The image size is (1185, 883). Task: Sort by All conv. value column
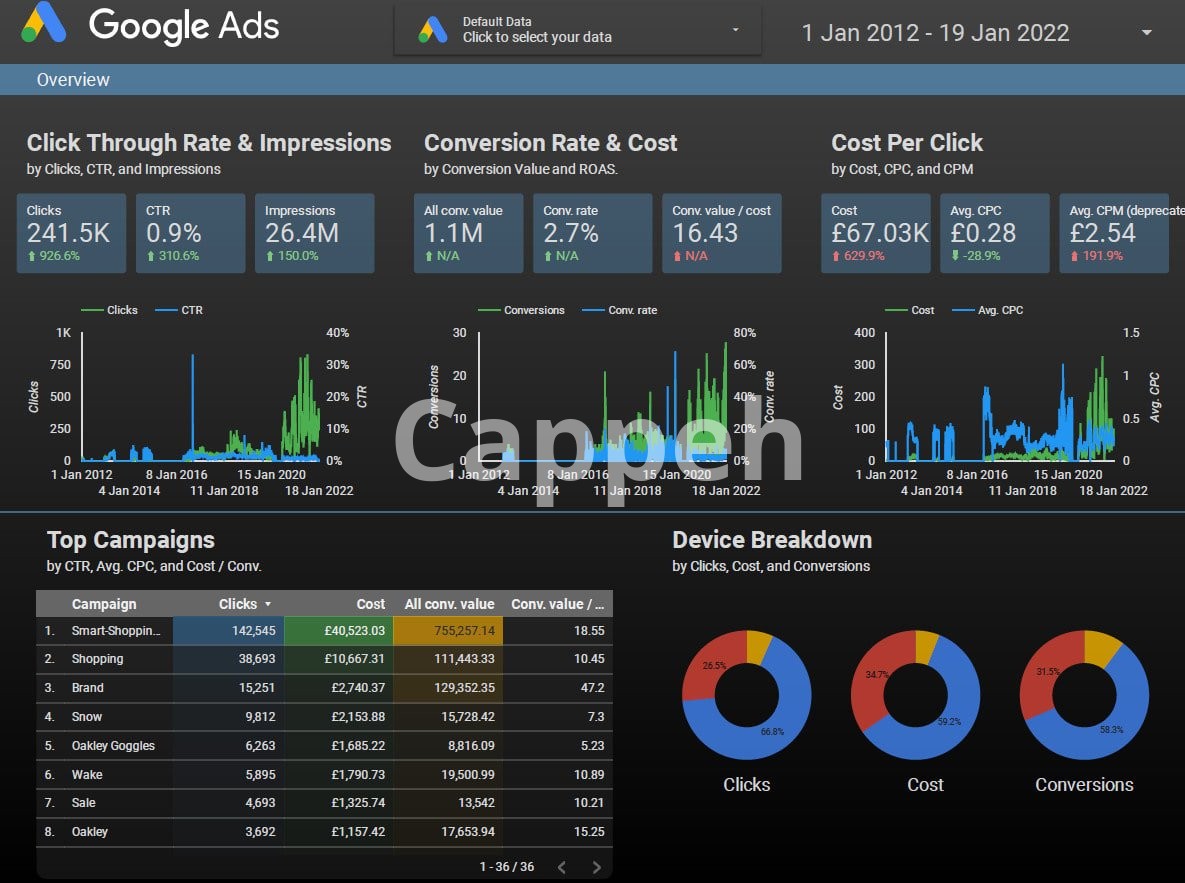[x=449, y=604]
